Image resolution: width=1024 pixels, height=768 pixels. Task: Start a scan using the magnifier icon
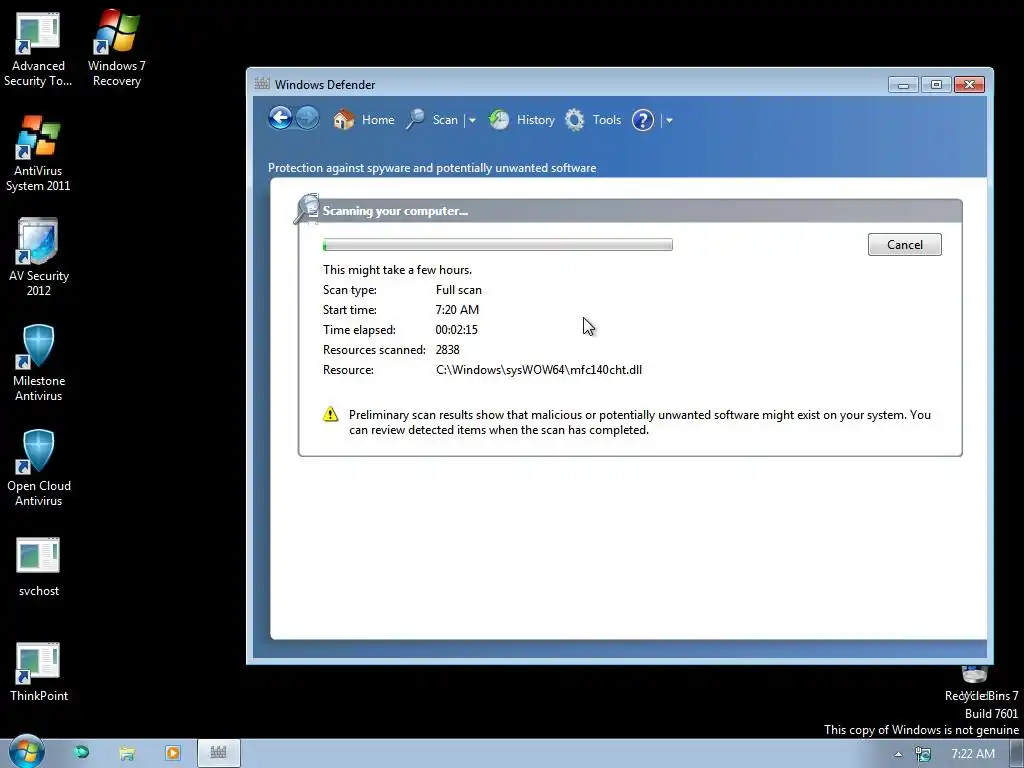click(415, 120)
